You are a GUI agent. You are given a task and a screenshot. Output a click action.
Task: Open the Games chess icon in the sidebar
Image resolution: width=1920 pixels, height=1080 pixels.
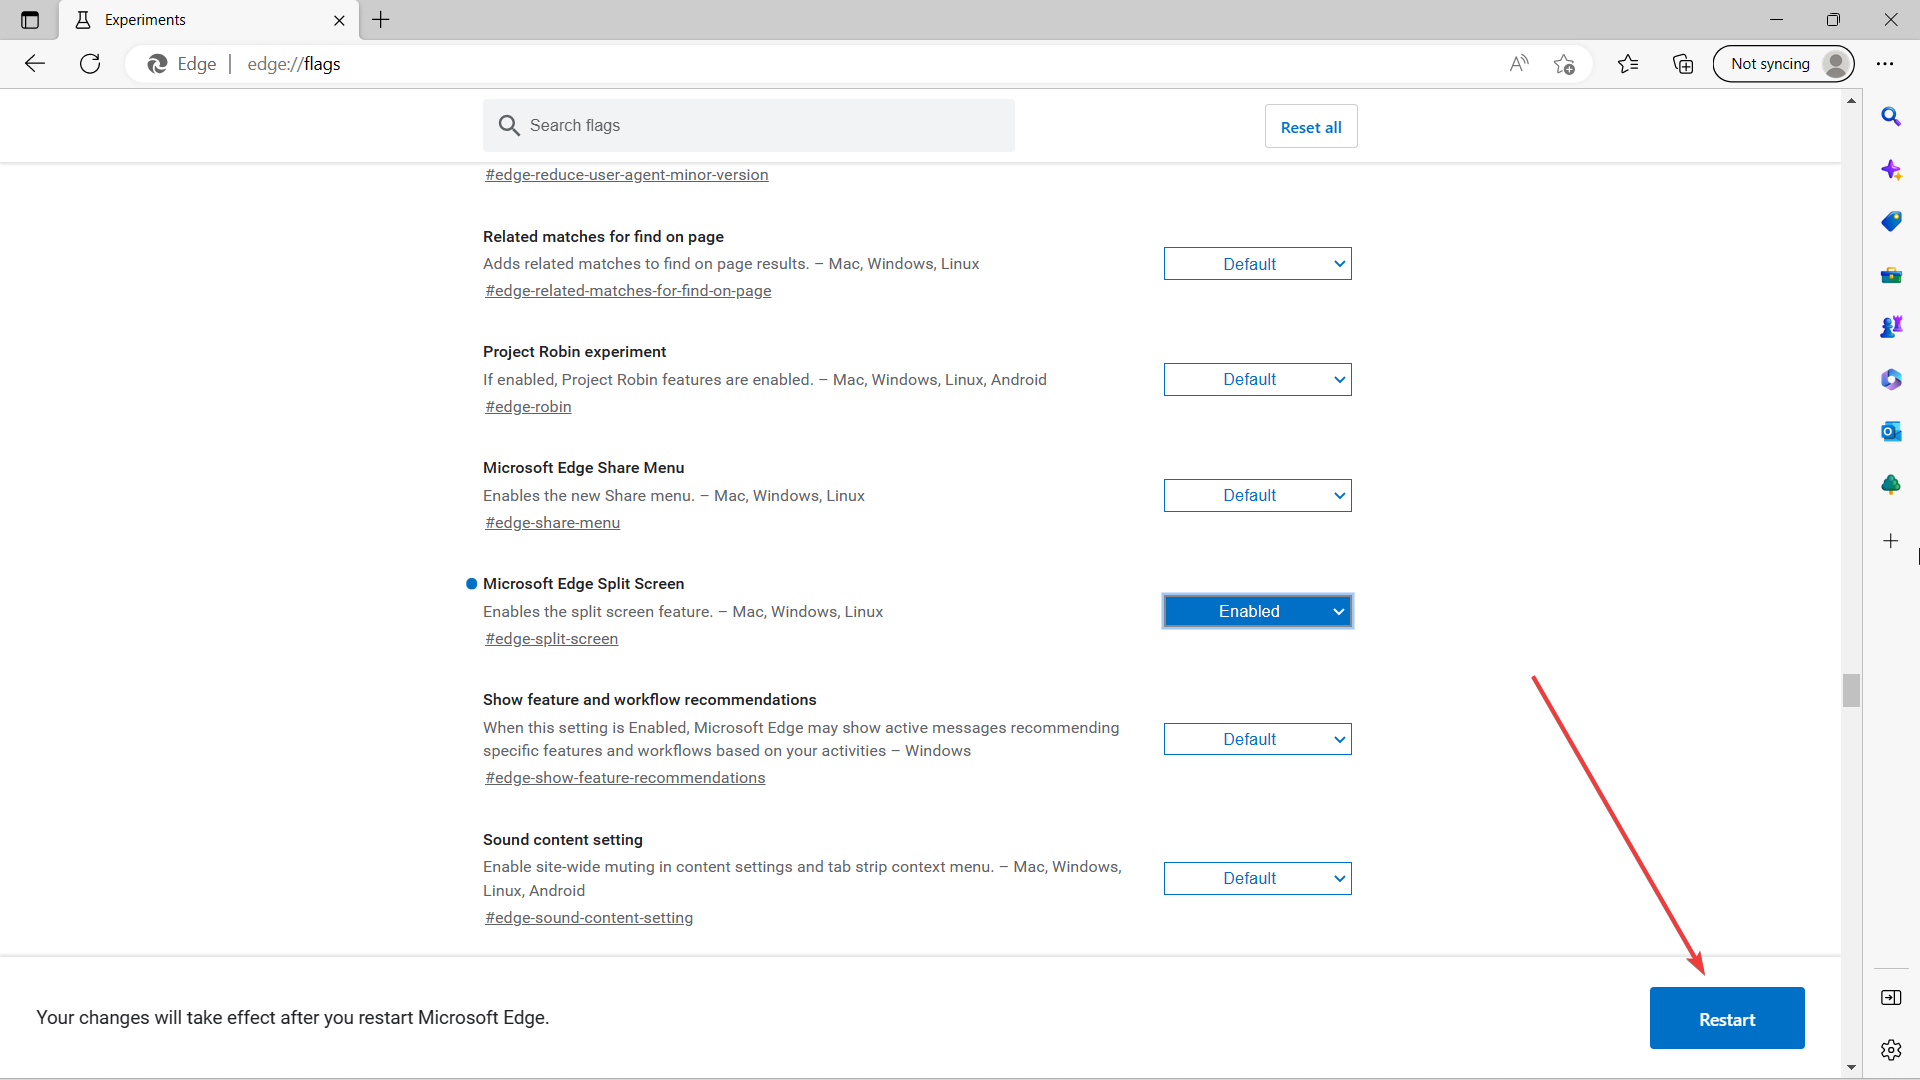pos(1890,327)
